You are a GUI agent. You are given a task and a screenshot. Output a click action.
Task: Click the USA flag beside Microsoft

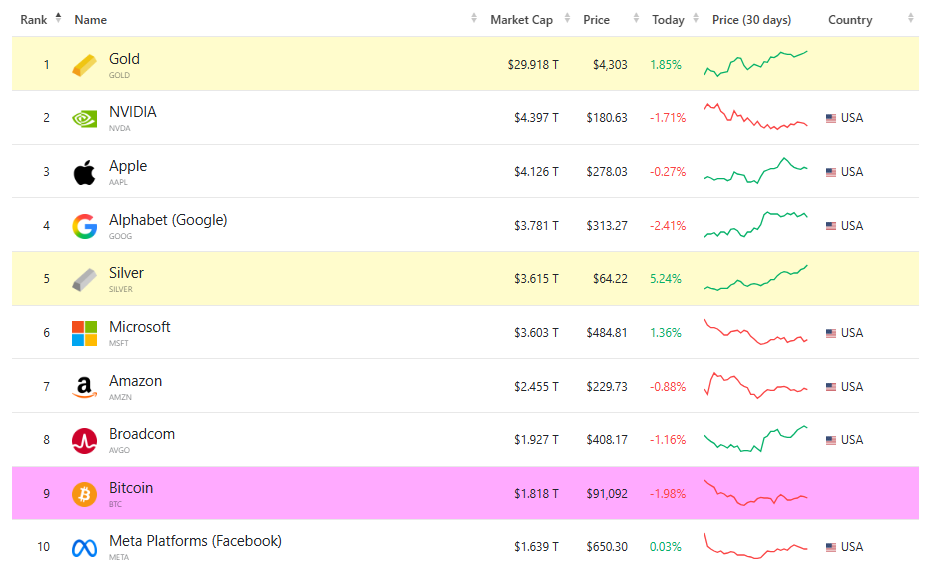[x=831, y=333]
